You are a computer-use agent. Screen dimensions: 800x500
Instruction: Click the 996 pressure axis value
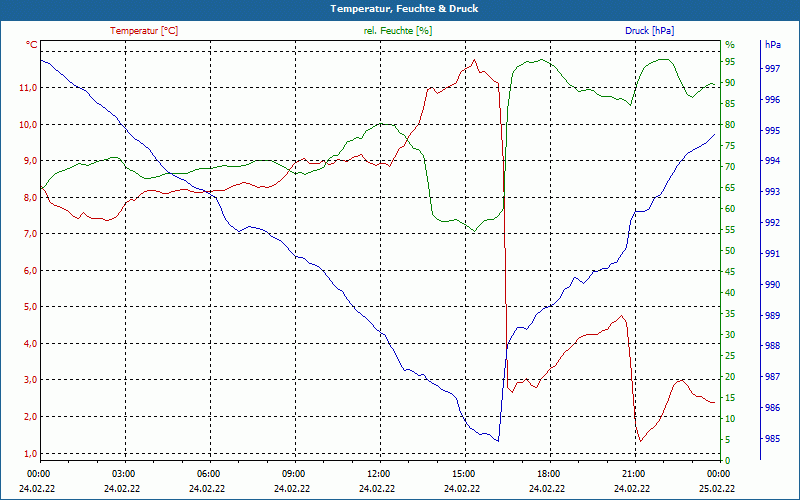(x=772, y=100)
